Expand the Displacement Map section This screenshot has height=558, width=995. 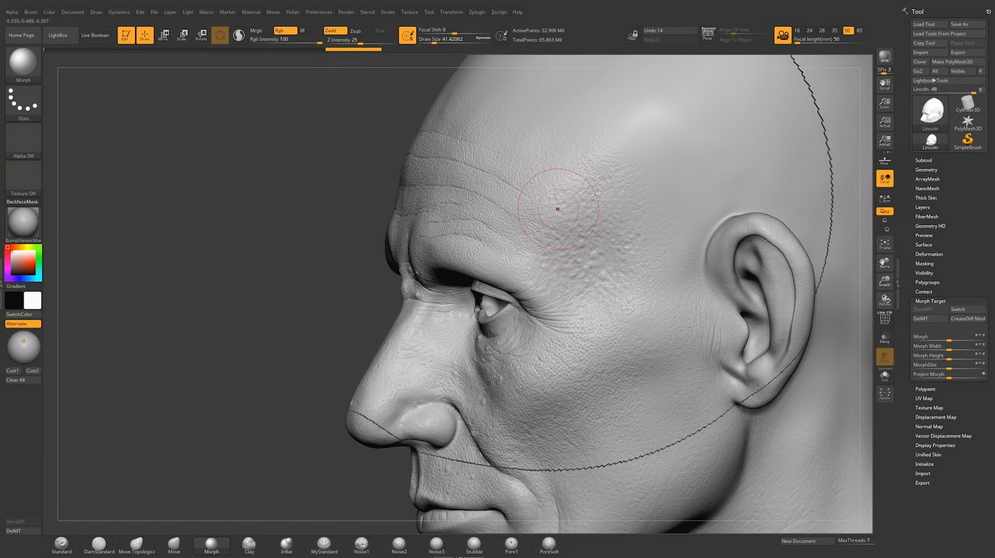click(935, 417)
